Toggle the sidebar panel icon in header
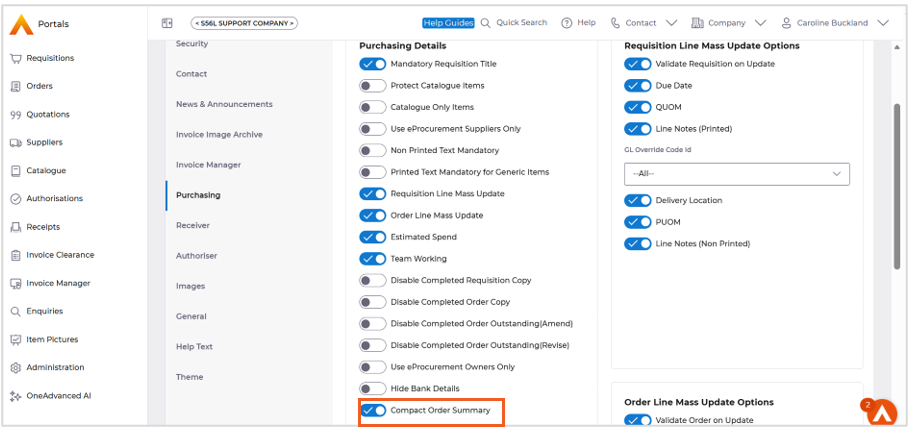The height and width of the screenshot is (433, 919). (x=167, y=23)
